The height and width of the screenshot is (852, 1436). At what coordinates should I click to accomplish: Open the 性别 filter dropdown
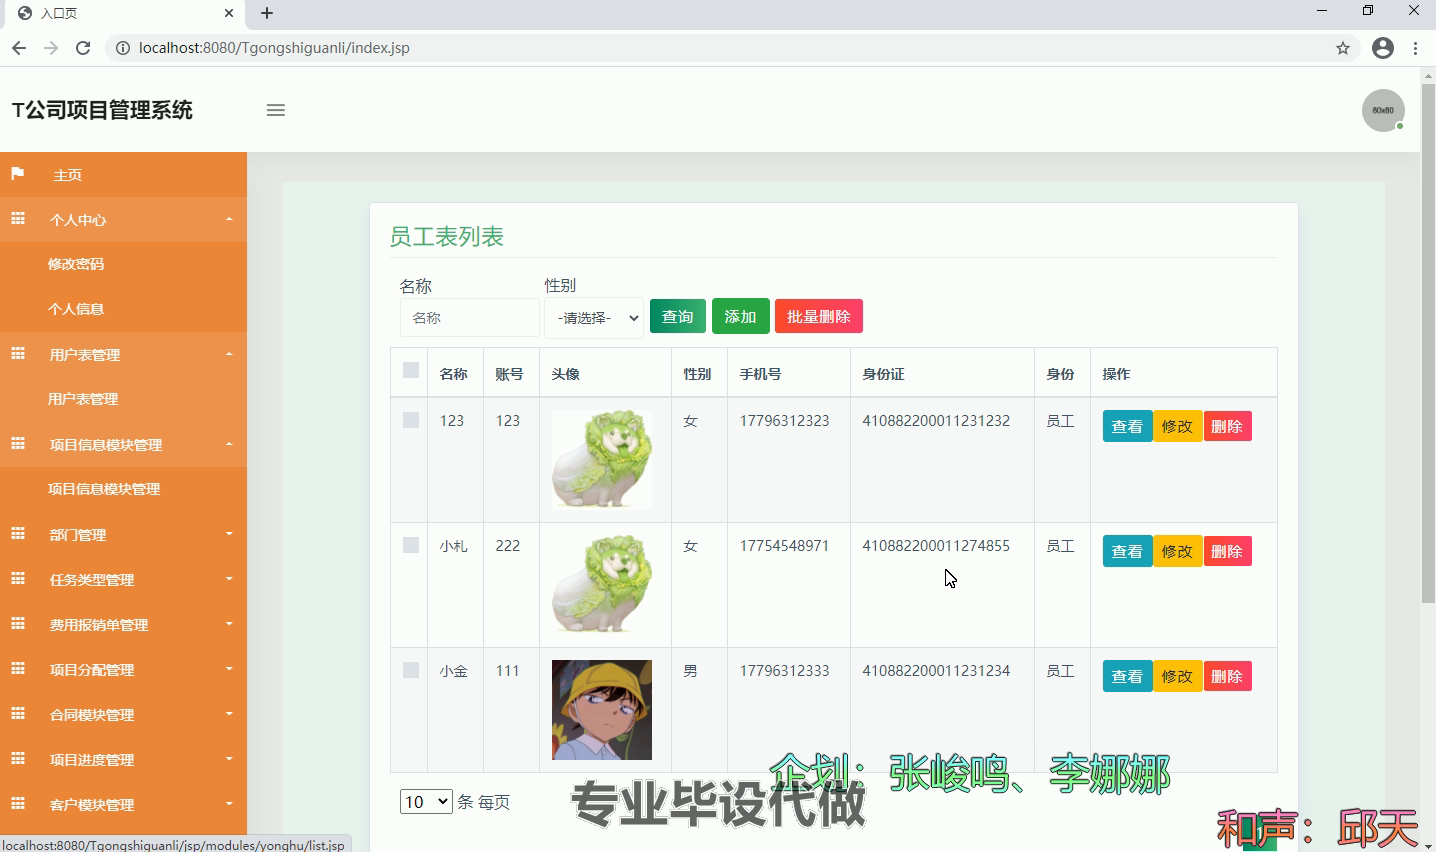594,318
